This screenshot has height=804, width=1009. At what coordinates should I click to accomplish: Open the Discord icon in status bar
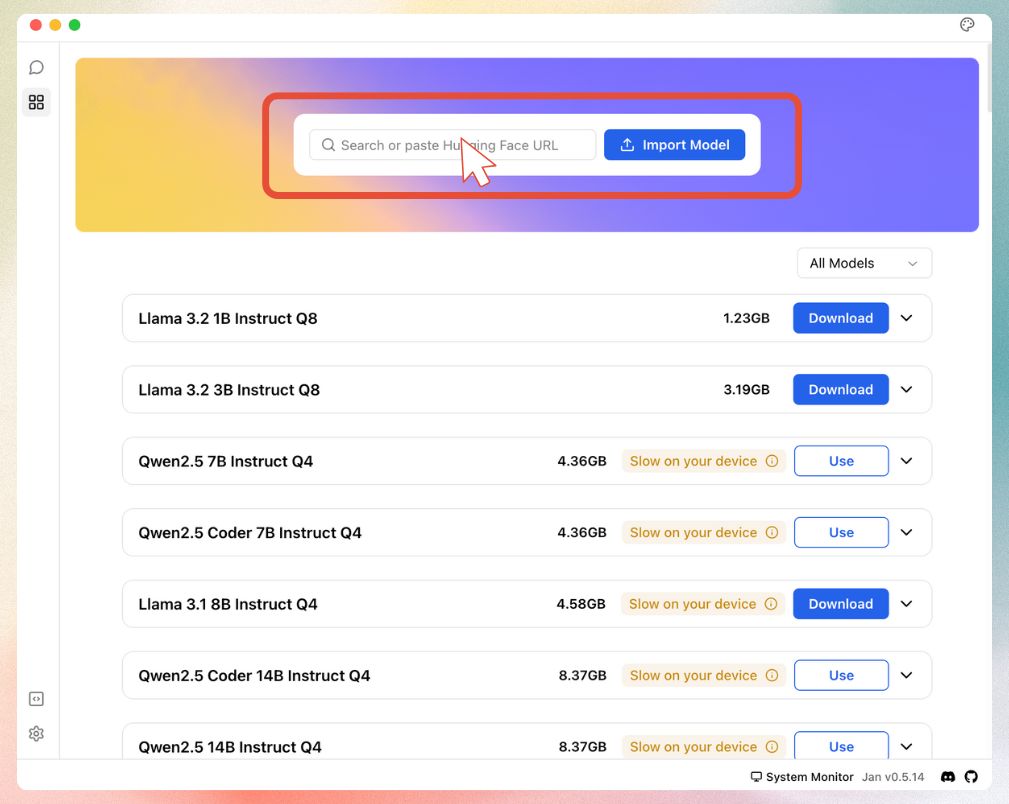point(948,777)
